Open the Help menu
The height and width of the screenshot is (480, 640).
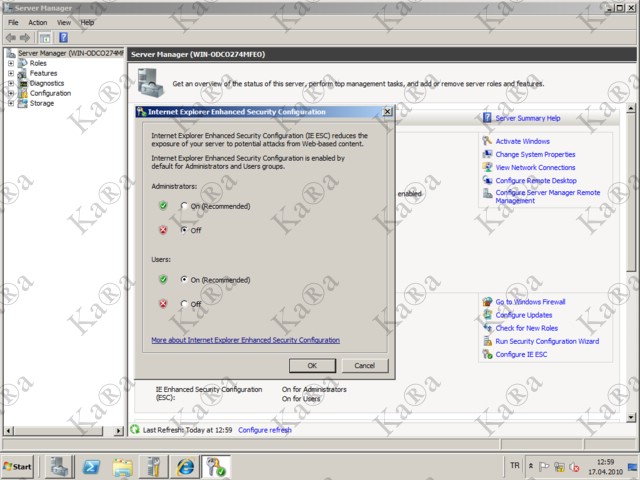(87, 22)
